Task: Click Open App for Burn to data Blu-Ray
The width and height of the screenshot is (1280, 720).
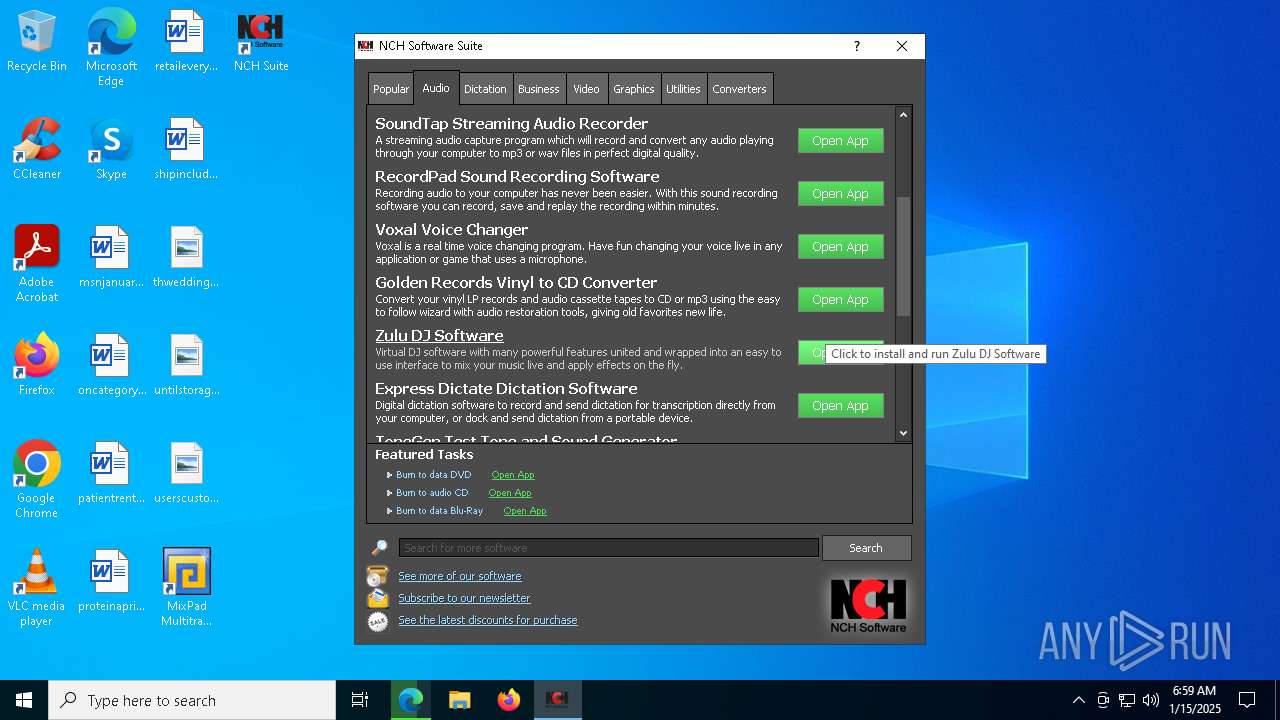Action: point(525,511)
